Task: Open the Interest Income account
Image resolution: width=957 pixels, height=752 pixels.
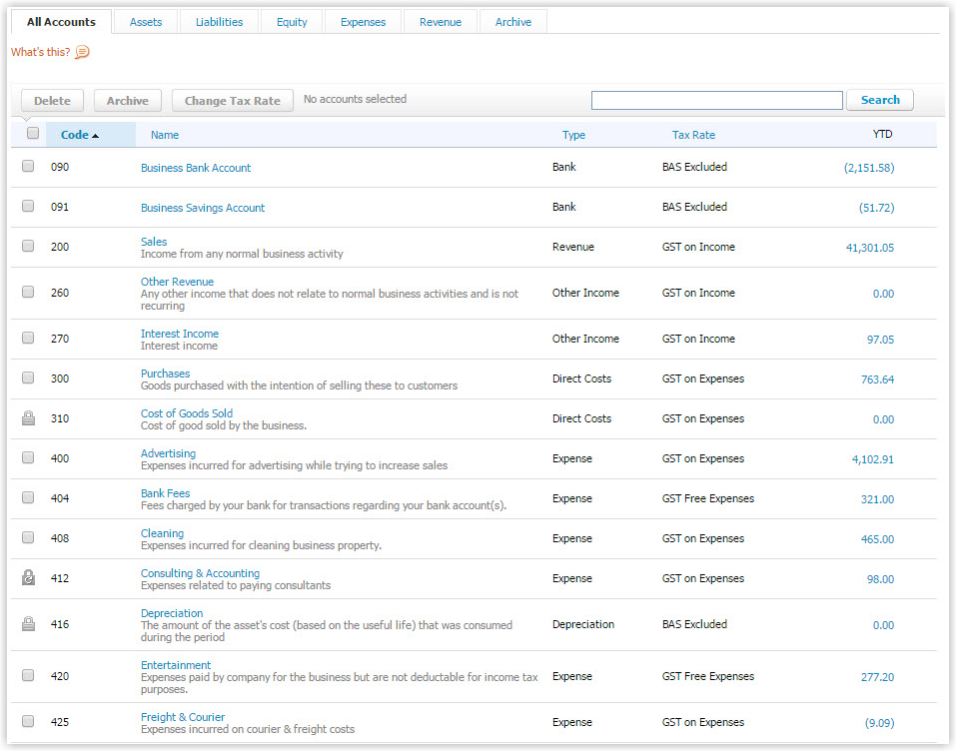Action: [179, 333]
